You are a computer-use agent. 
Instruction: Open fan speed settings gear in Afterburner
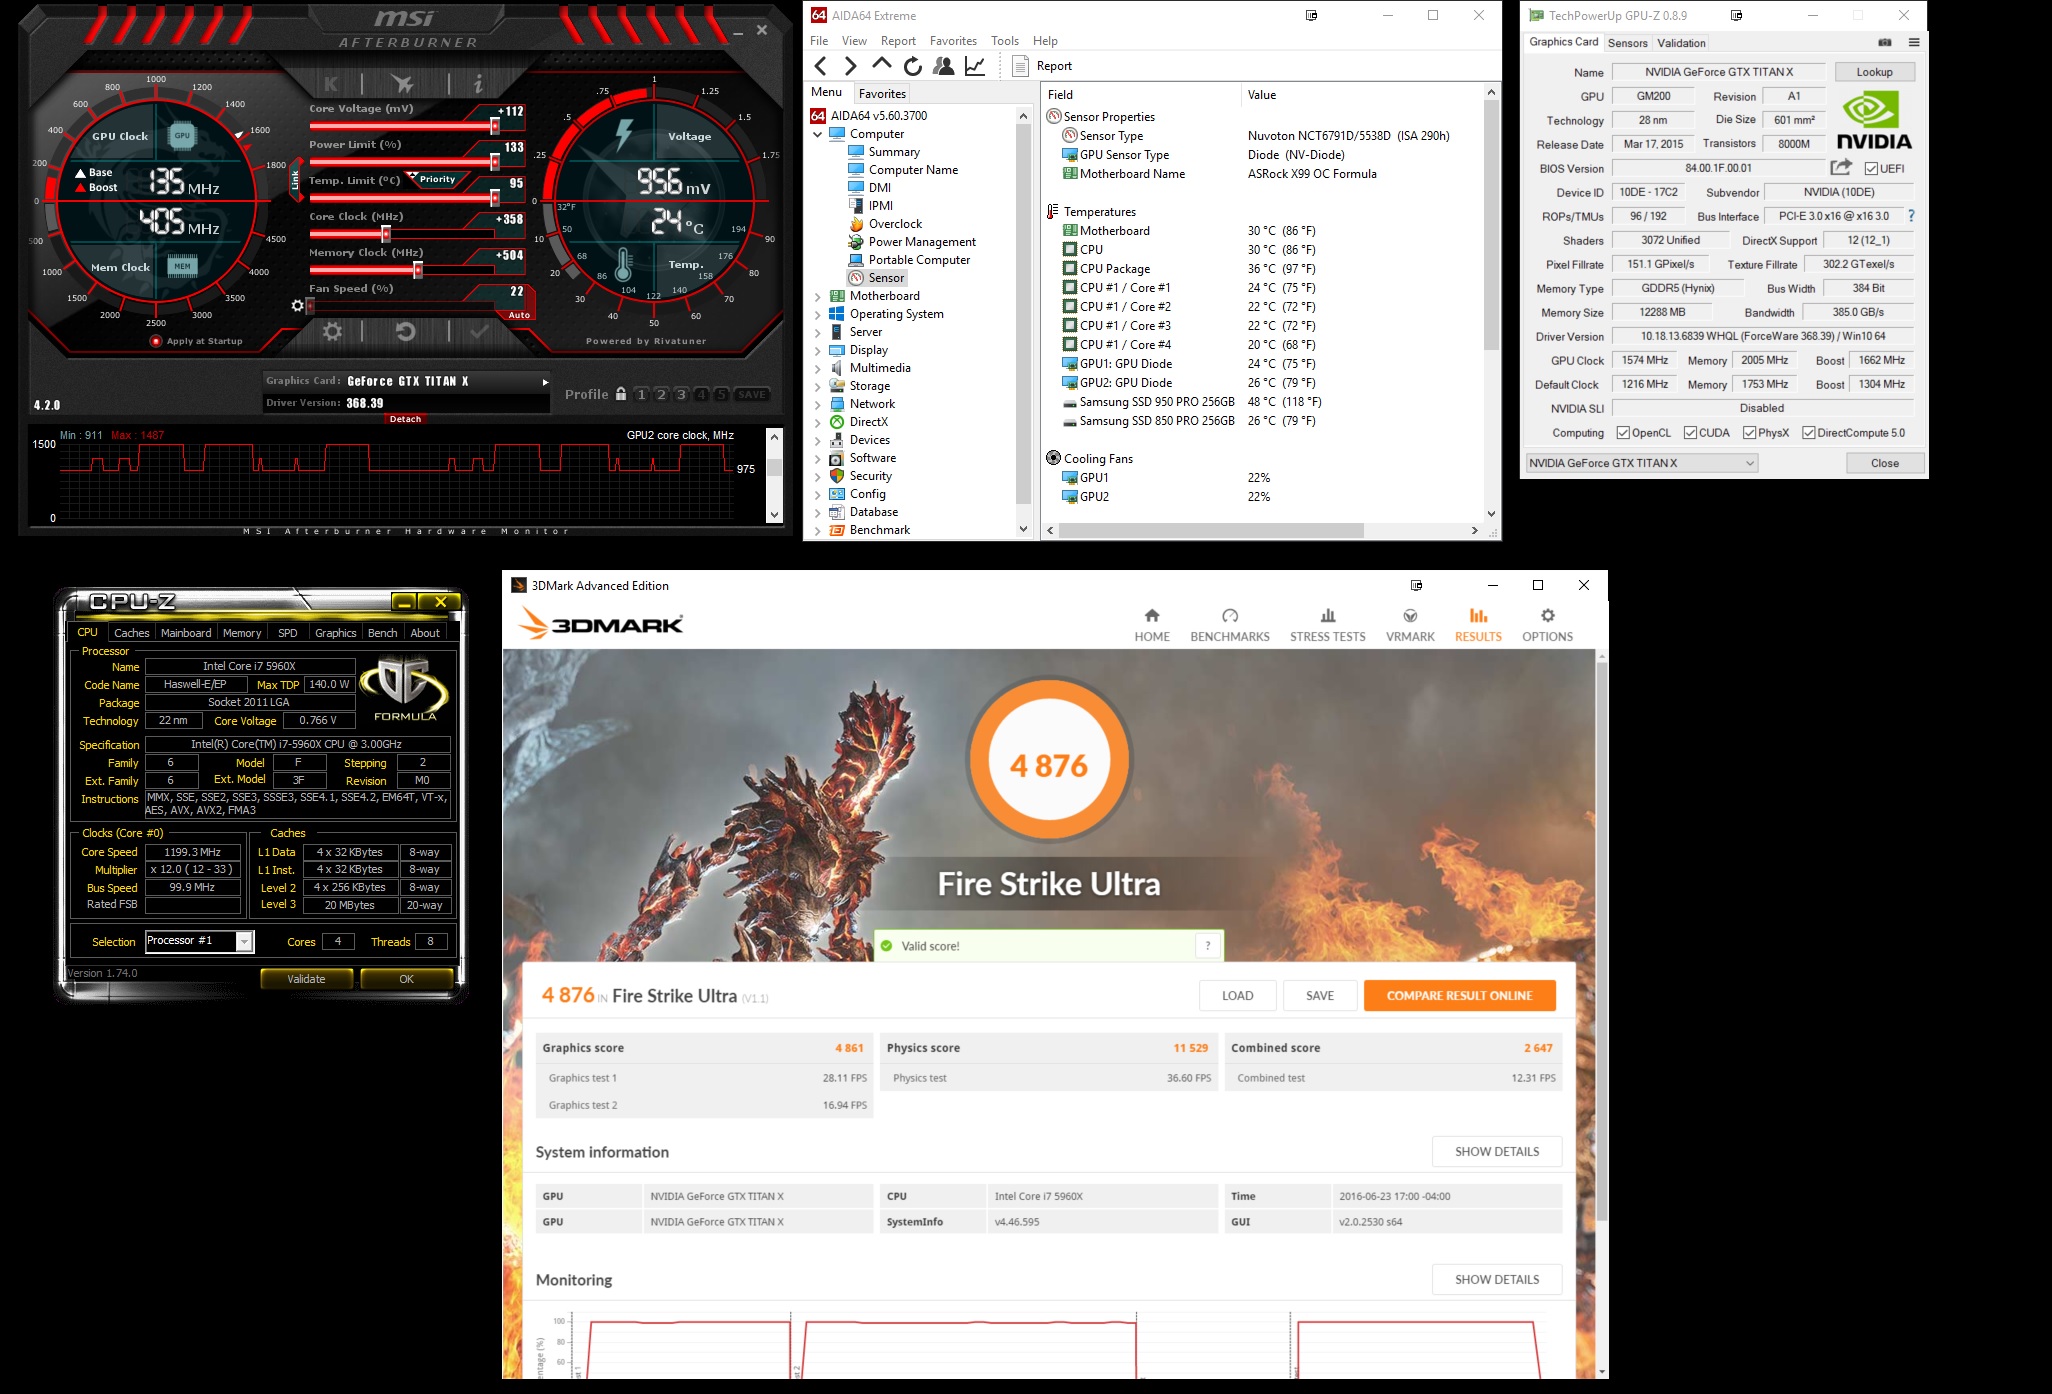(297, 306)
